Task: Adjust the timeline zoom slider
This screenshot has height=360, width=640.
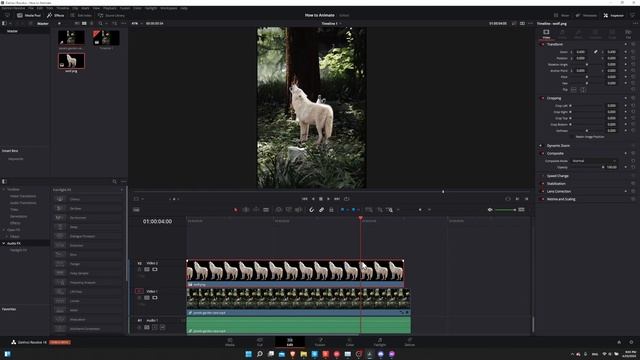Action: pyautogui.click(x=505, y=210)
